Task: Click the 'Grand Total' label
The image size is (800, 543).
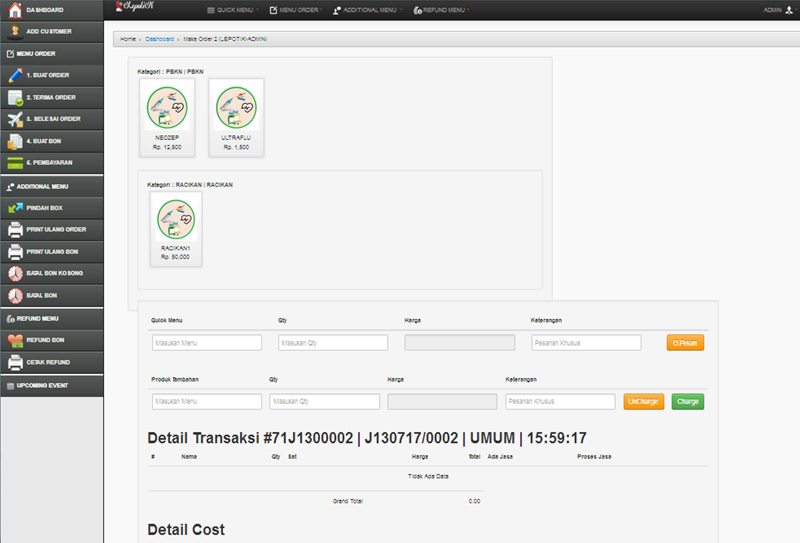Action: click(x=347, y=501)
